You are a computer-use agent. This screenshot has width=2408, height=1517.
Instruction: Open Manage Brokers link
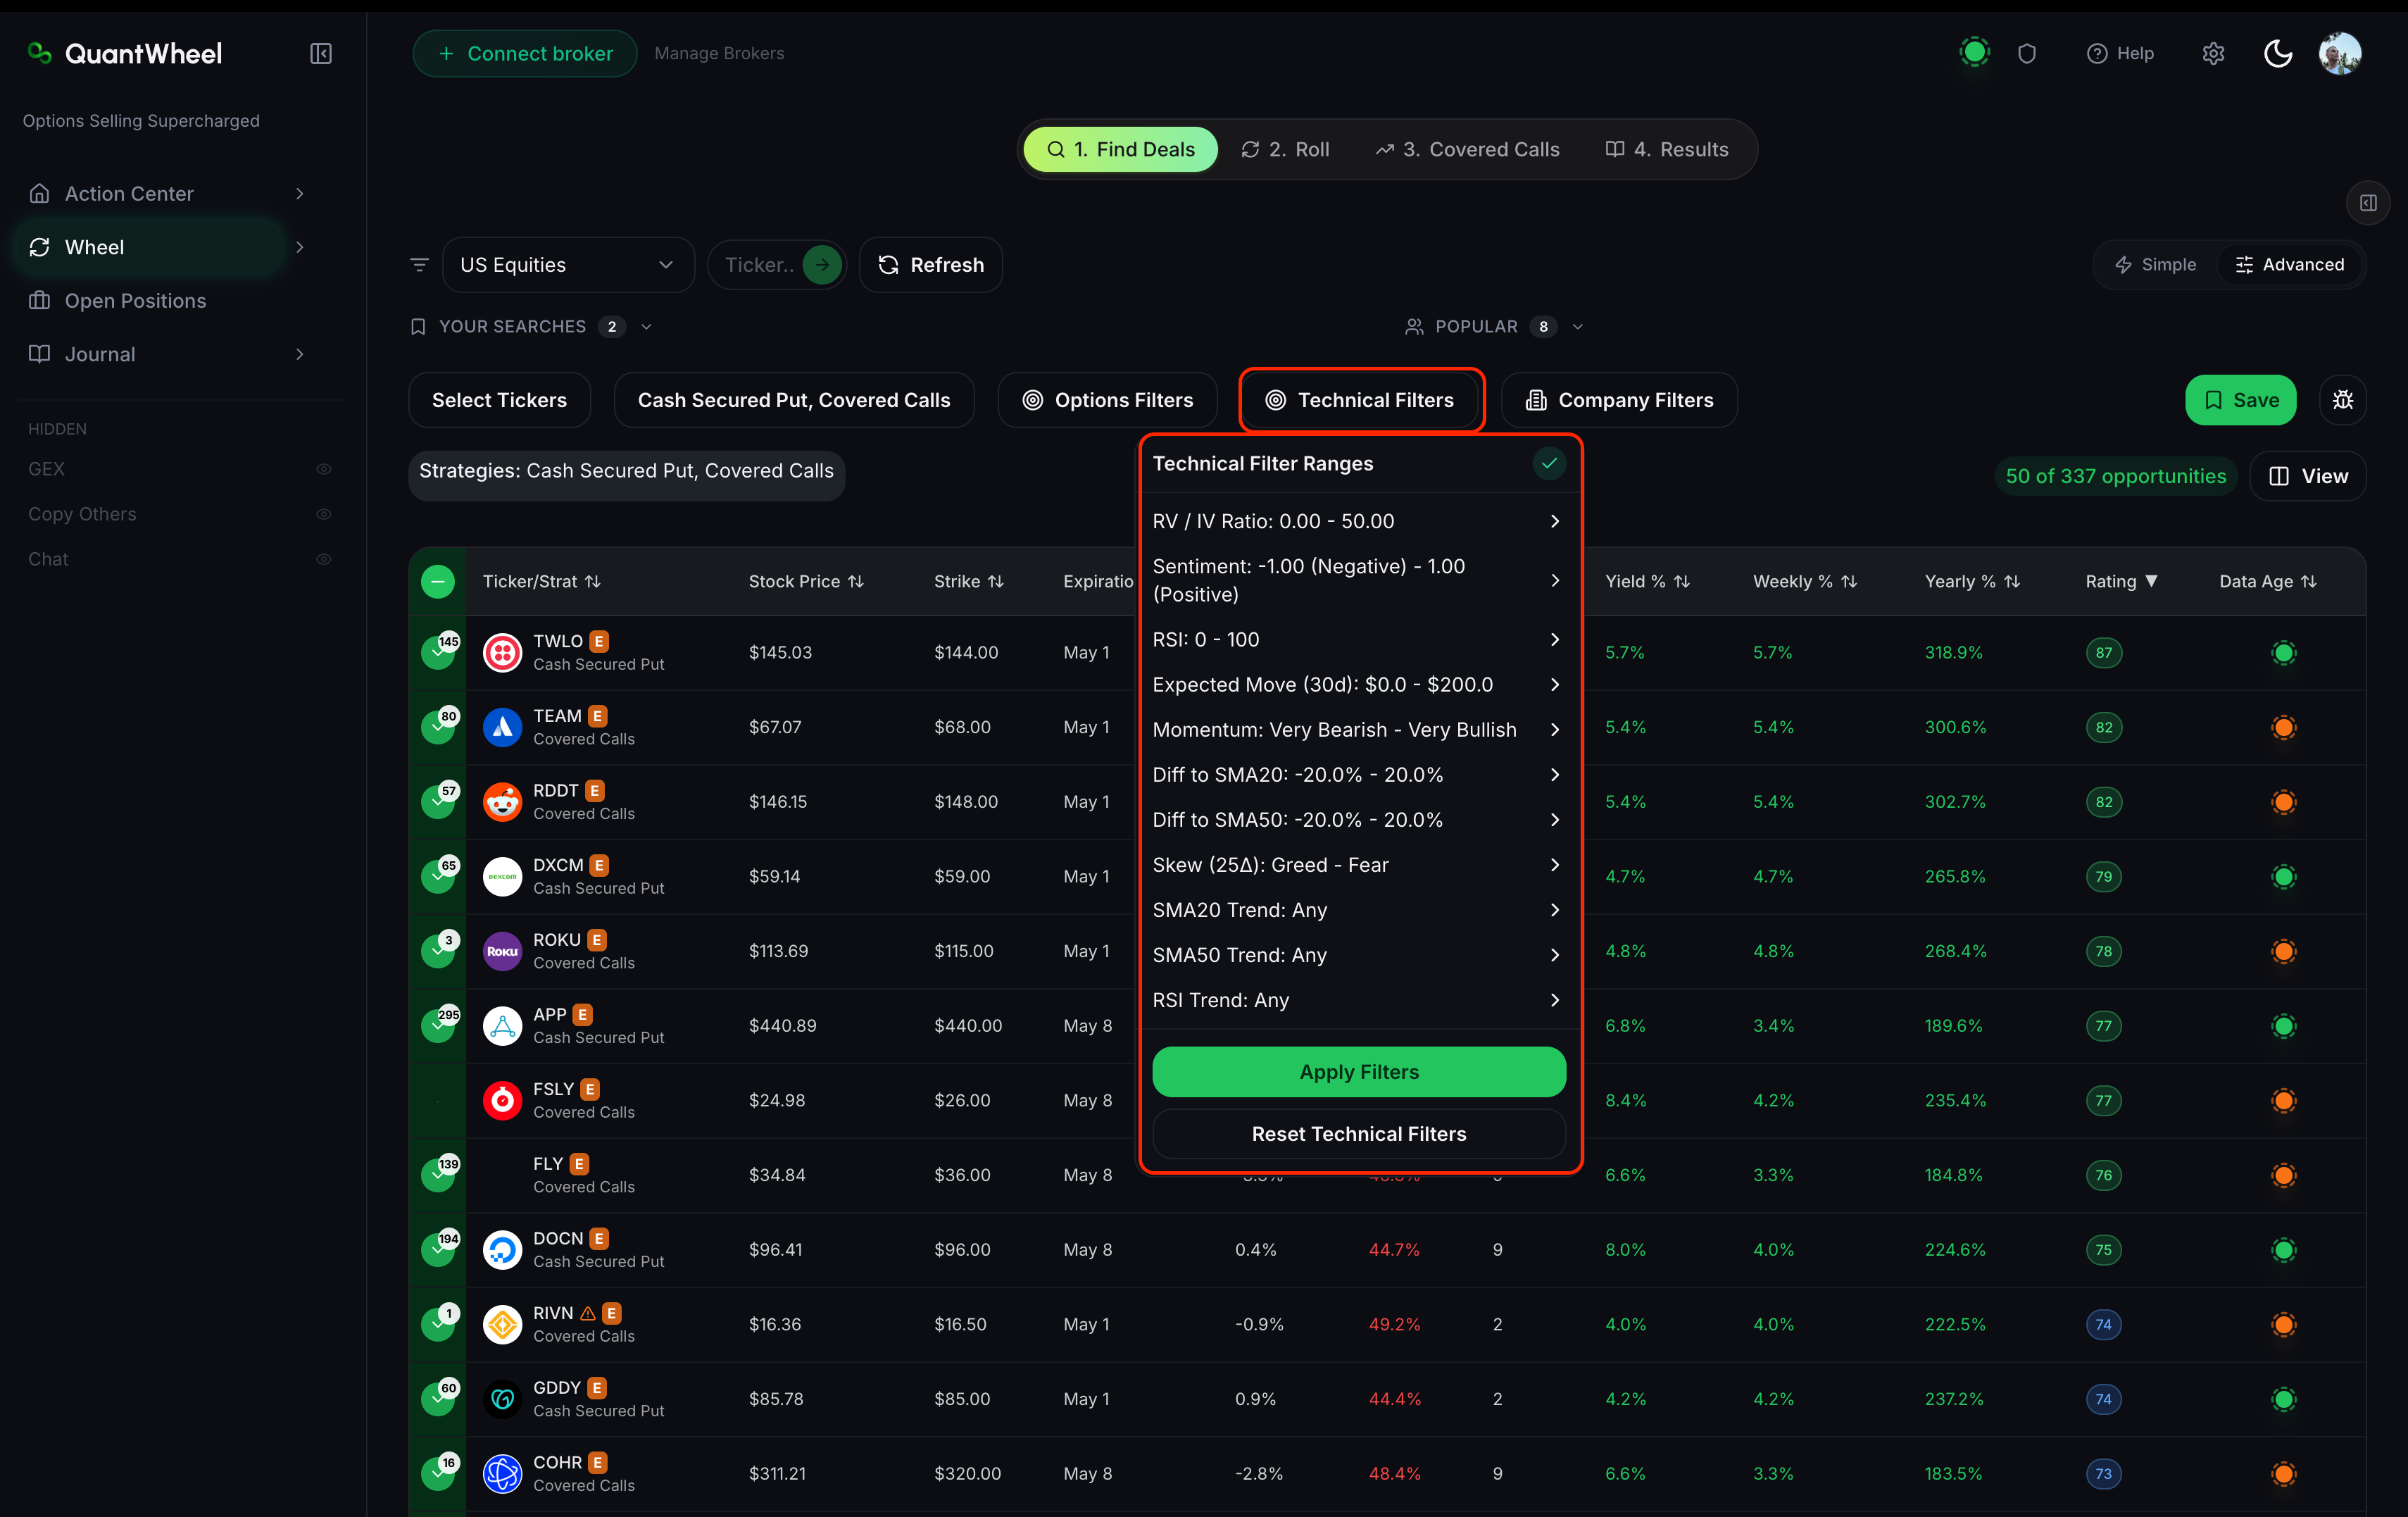point(719,53)
